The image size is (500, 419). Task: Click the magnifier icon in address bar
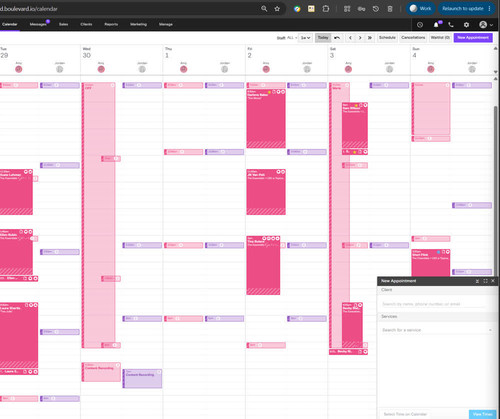(264, 9)
